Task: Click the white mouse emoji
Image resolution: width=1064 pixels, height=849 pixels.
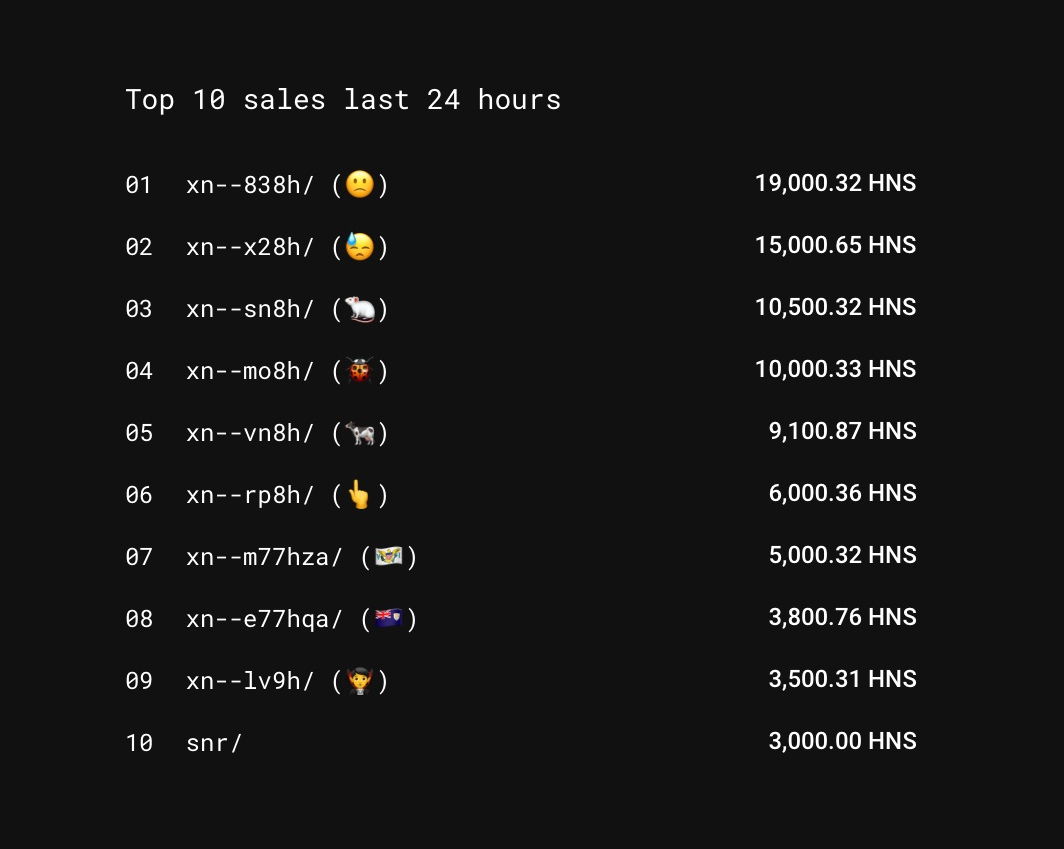Action: point(360,309)
